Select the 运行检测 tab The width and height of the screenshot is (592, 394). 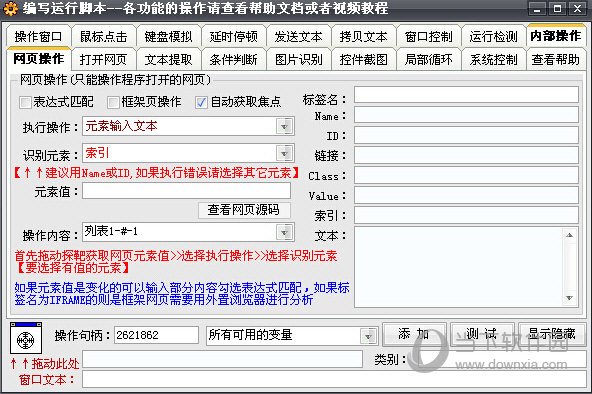(x=493, y=37)
